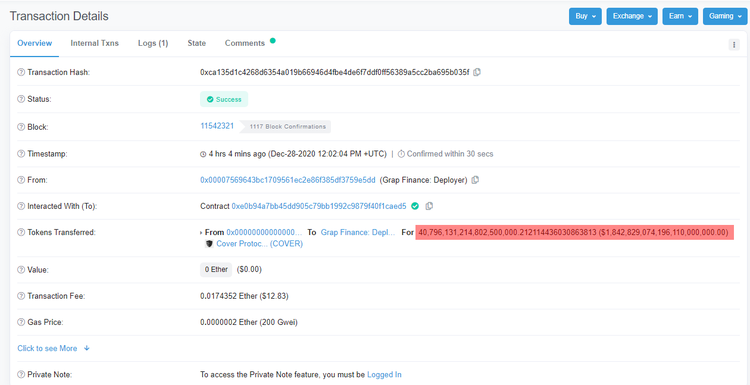Open the Cover Protoc... (COVER) token link

point(260,243)
